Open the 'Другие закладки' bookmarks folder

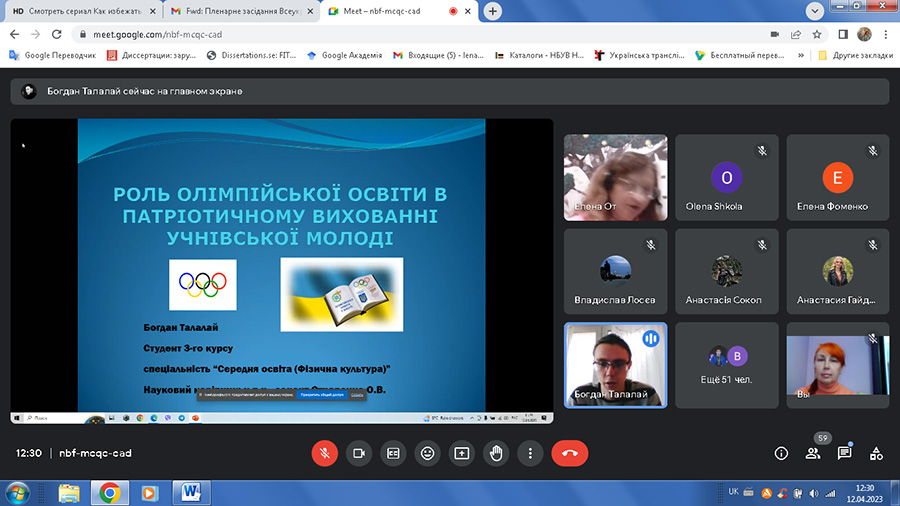click(853, 55)
